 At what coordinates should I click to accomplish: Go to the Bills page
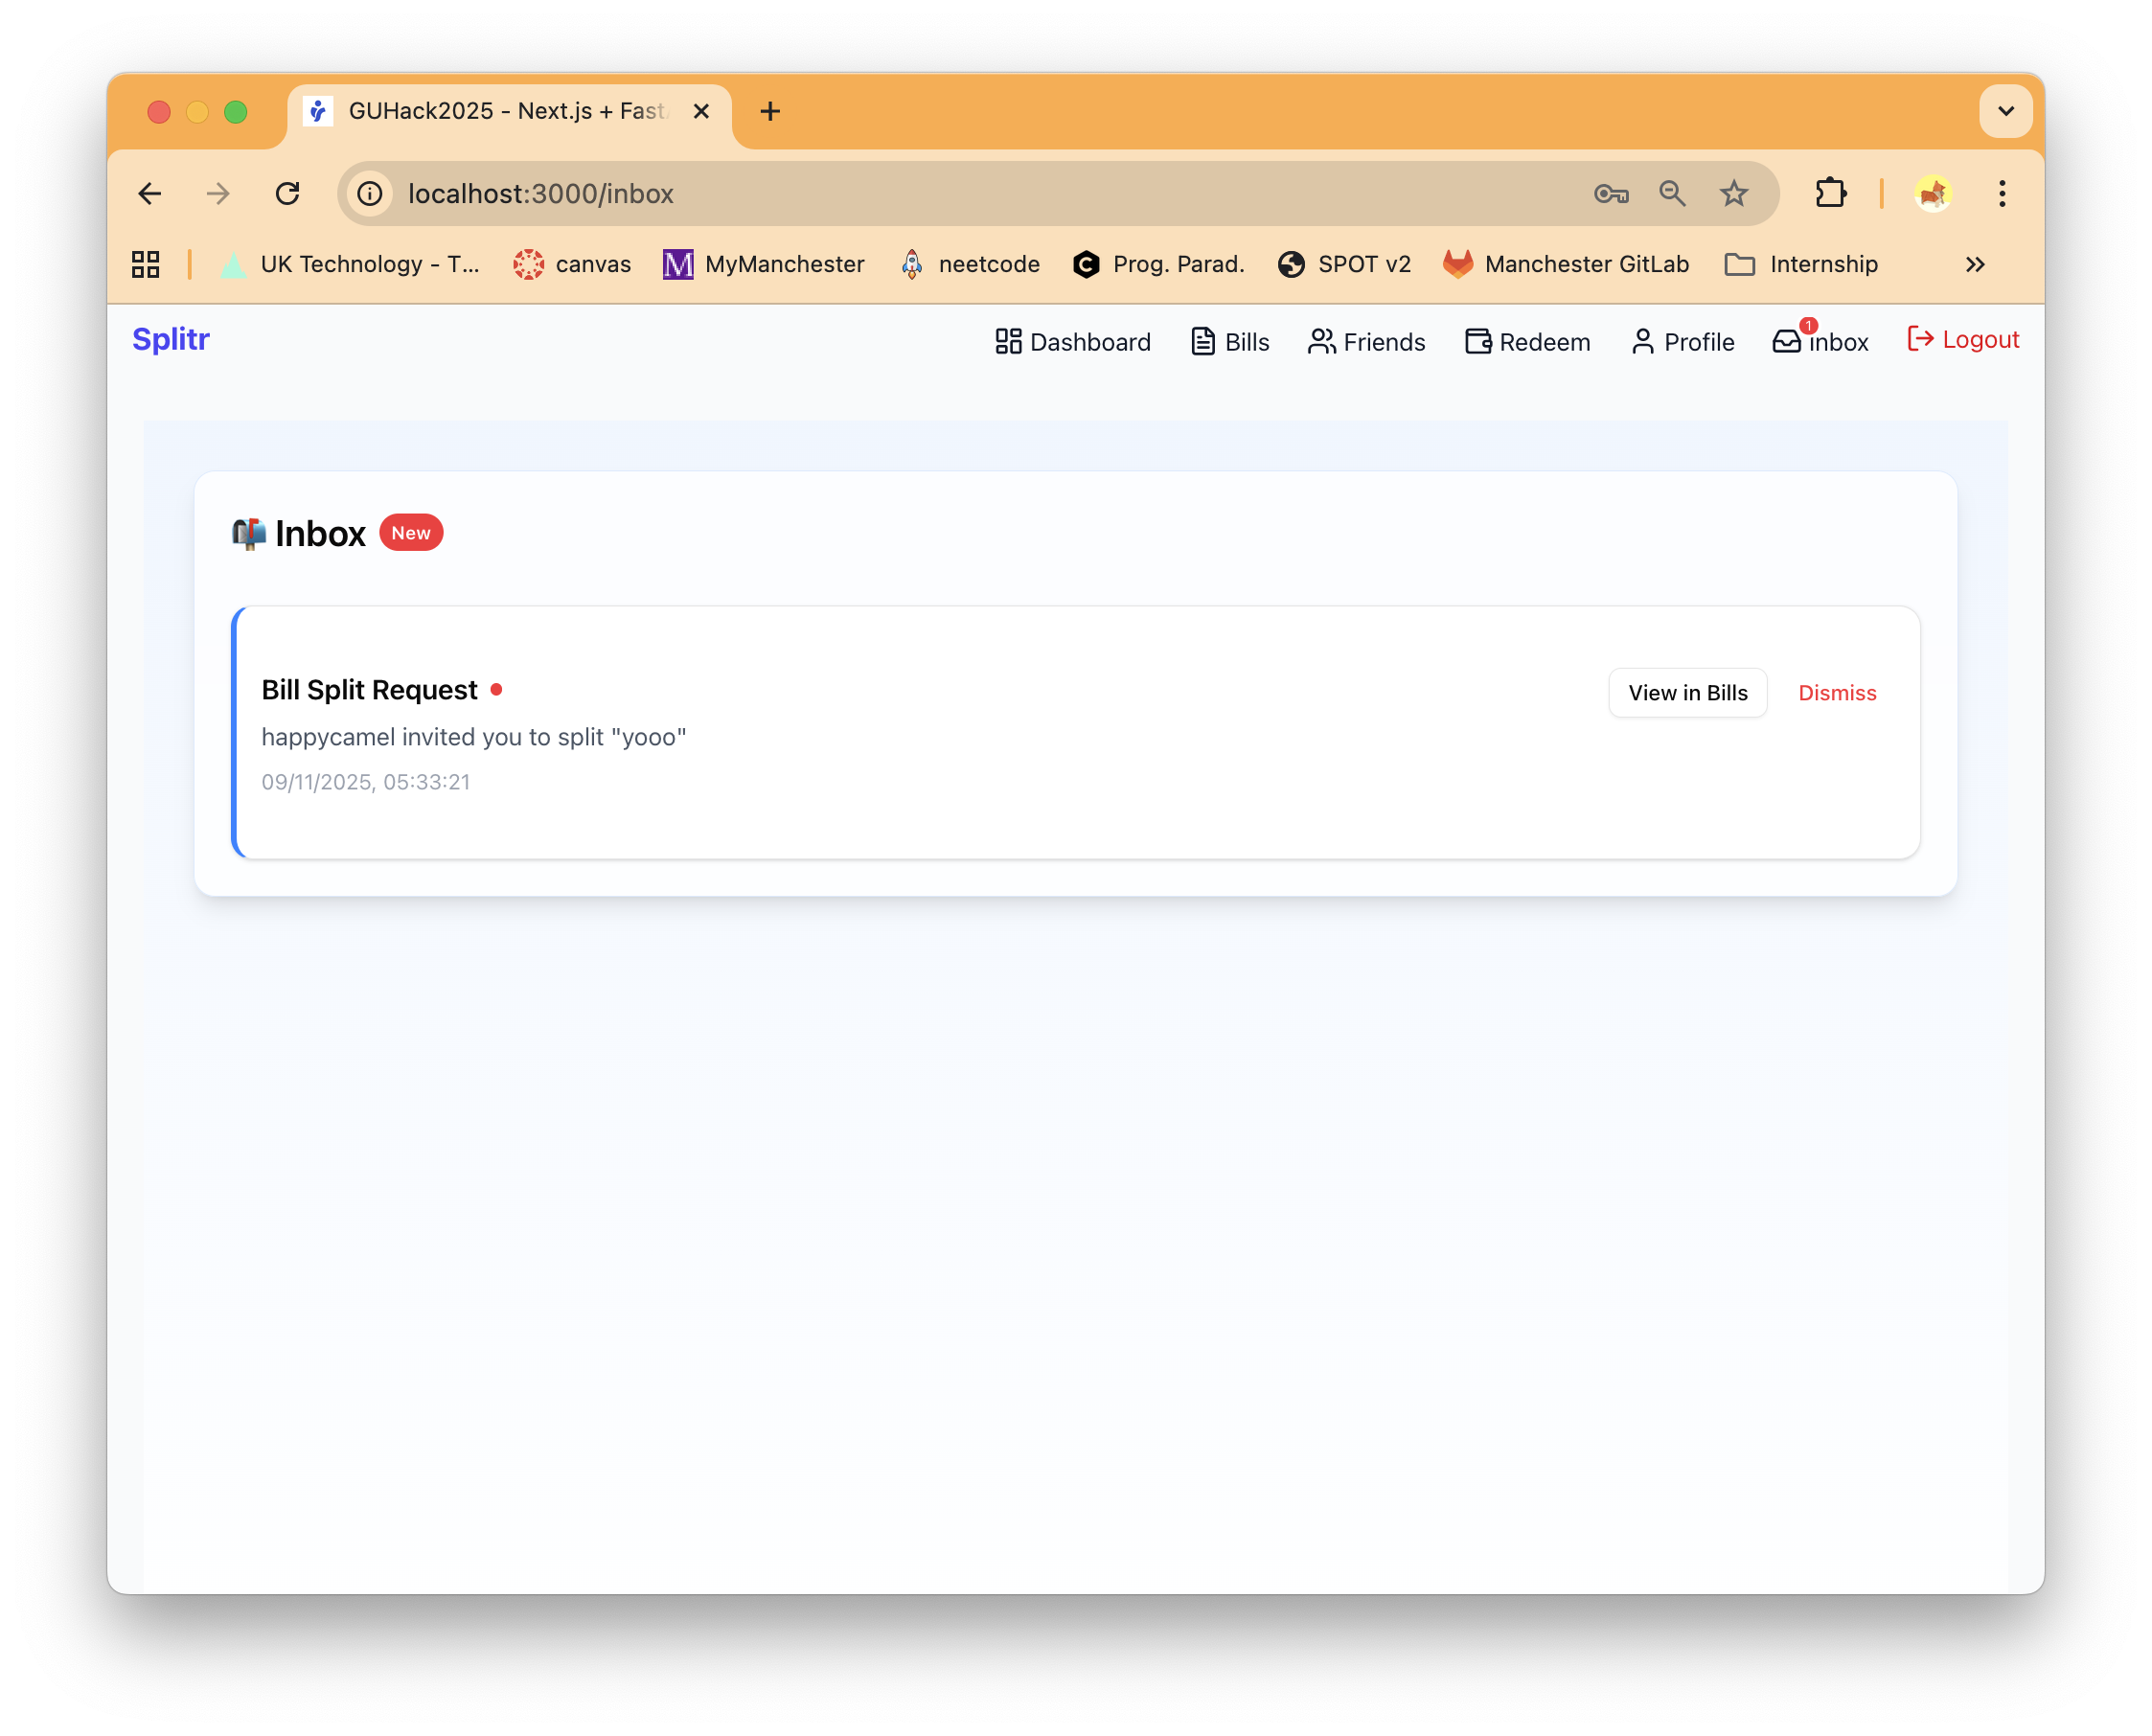[1230, 342]
